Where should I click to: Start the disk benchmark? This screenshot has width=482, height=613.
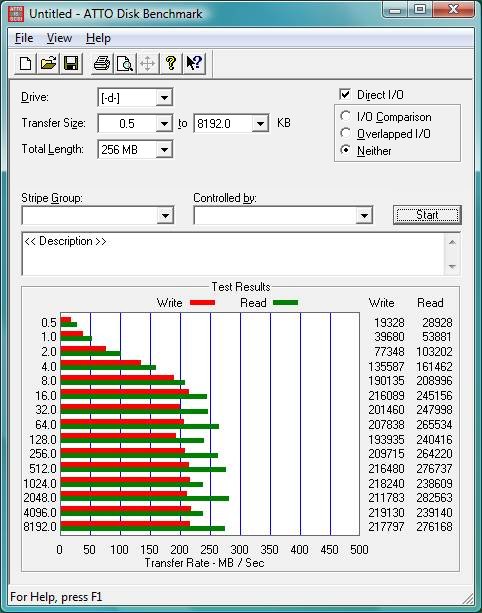click(x=427, y=215)
